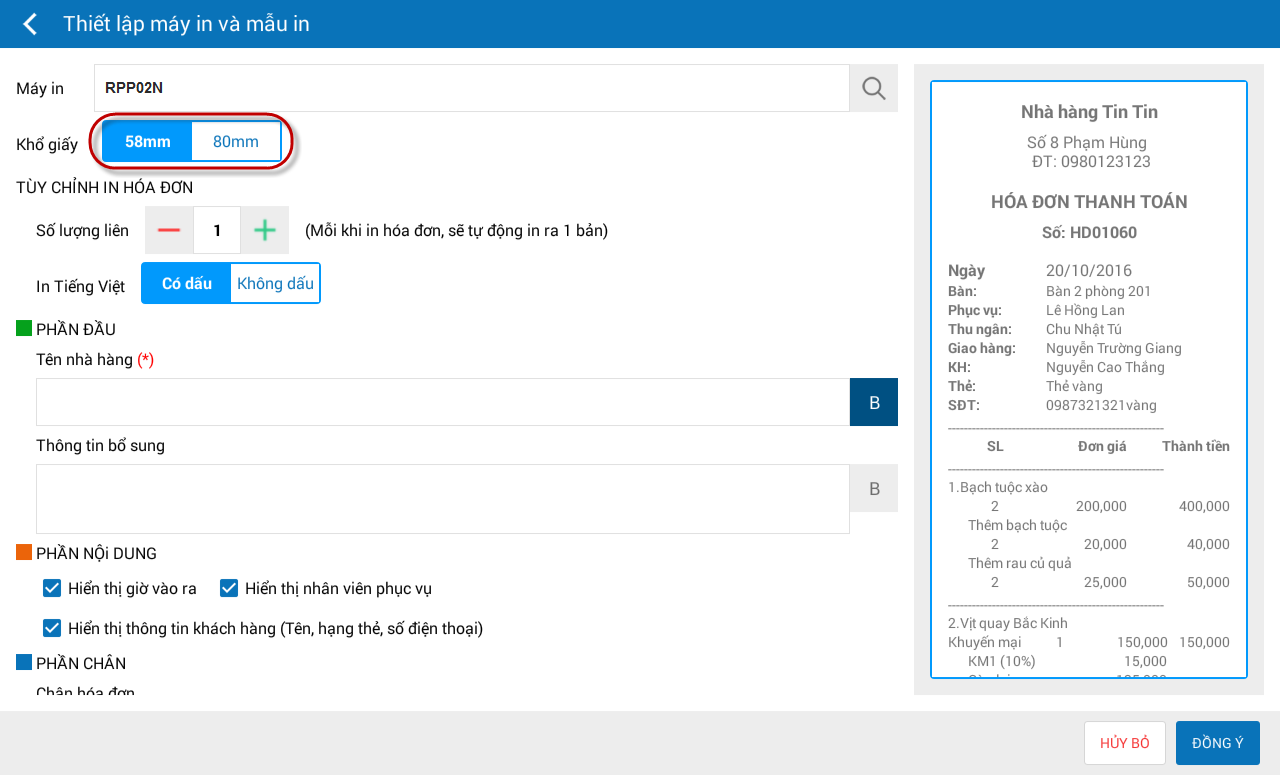Click 1.Bạch tuộc xào item in preview
The height and width of the screenshot is (775, 1280).
point(998,487)
